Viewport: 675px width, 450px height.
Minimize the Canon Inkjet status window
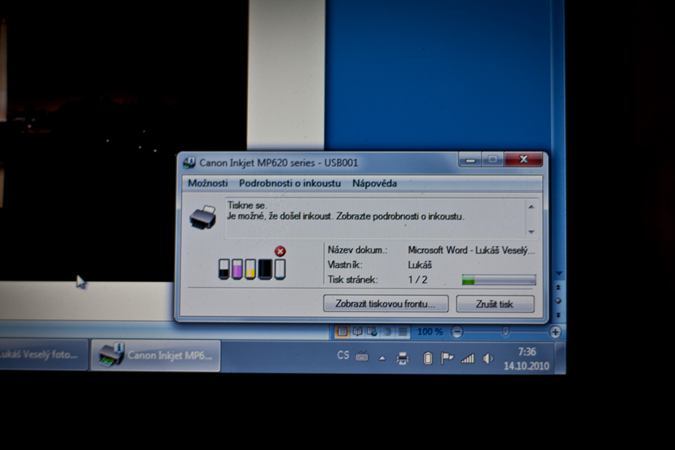[x=470, y=160]
